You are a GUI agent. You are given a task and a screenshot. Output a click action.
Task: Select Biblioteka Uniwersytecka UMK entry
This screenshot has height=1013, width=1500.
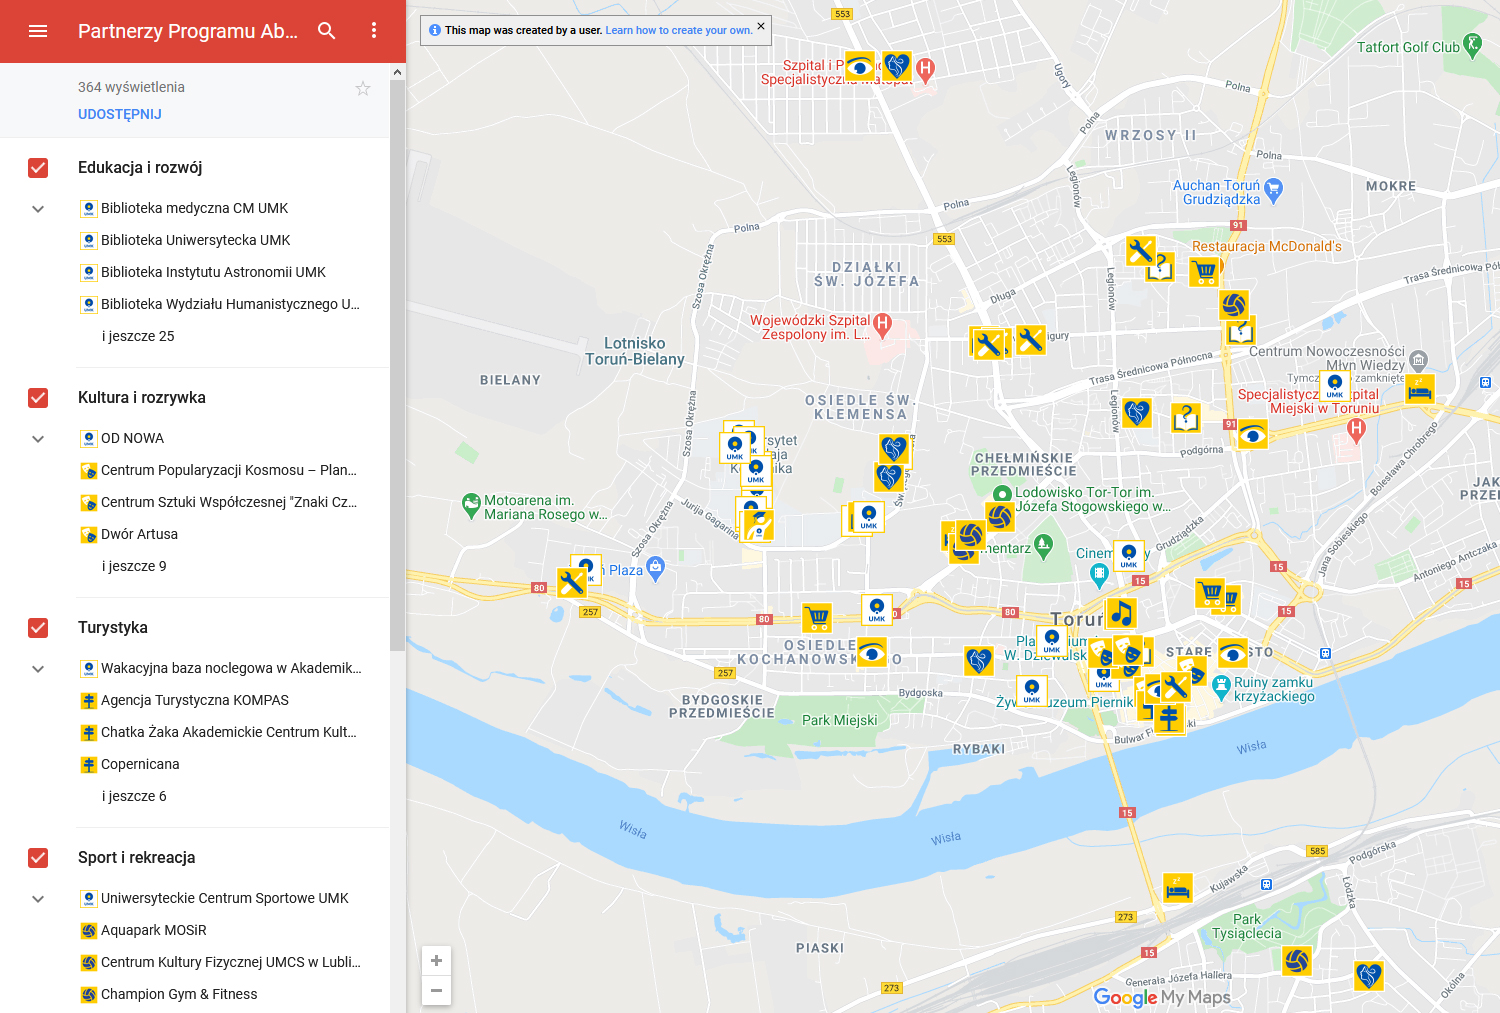(195, 240)
